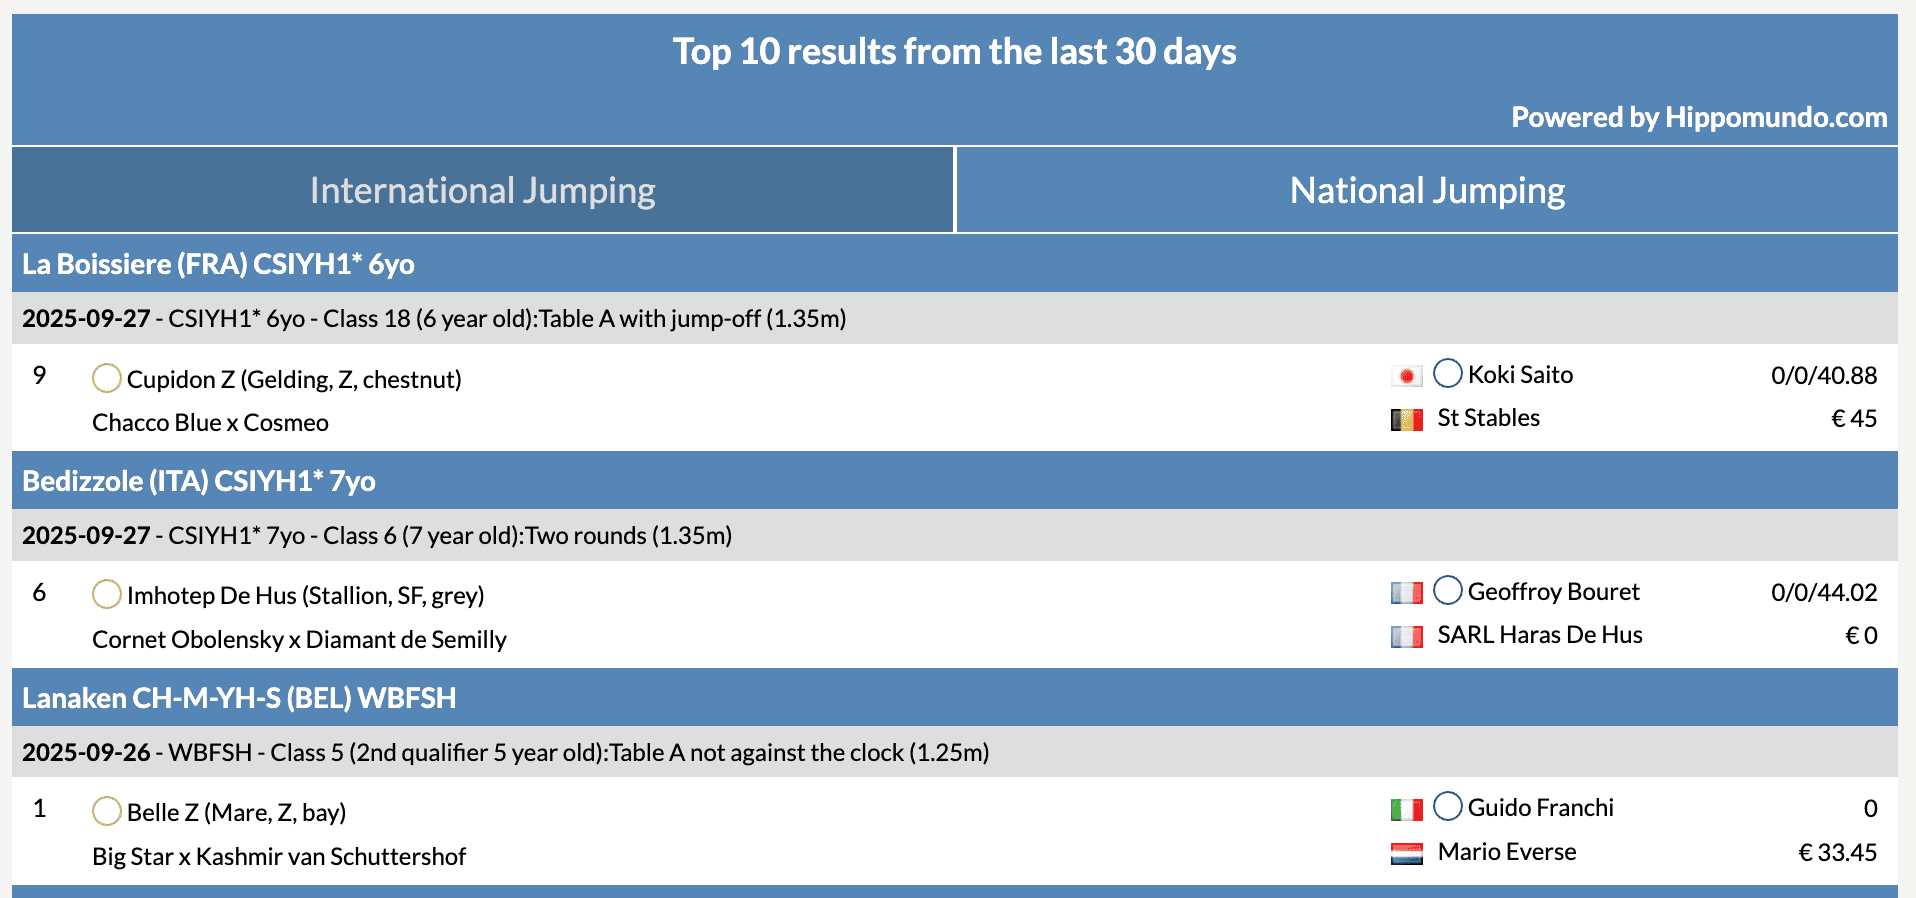Visit the Powered by Hippomundo.com link
The image size is (1916, 898).
[1698, 118]
